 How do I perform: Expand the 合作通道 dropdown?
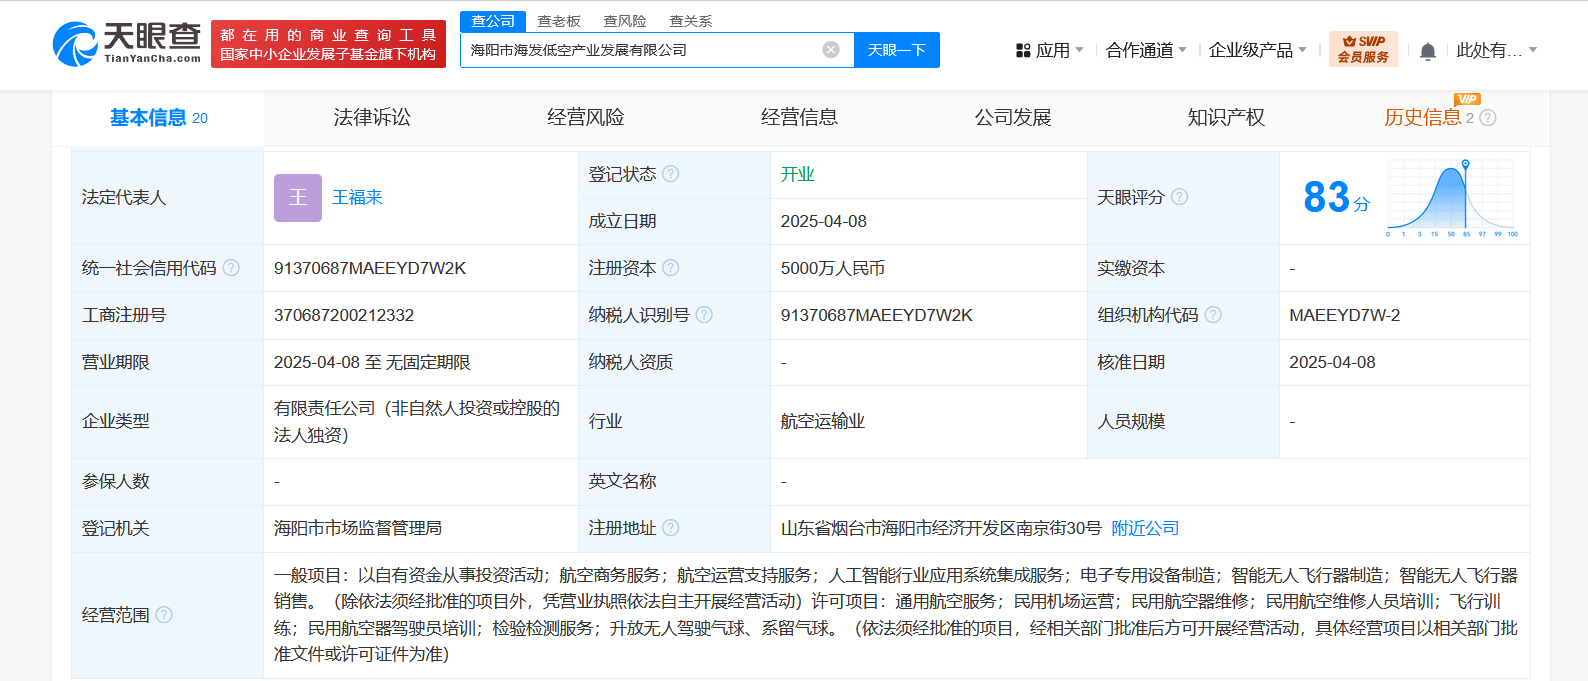pyautogui.click(x=1146, y=50)
